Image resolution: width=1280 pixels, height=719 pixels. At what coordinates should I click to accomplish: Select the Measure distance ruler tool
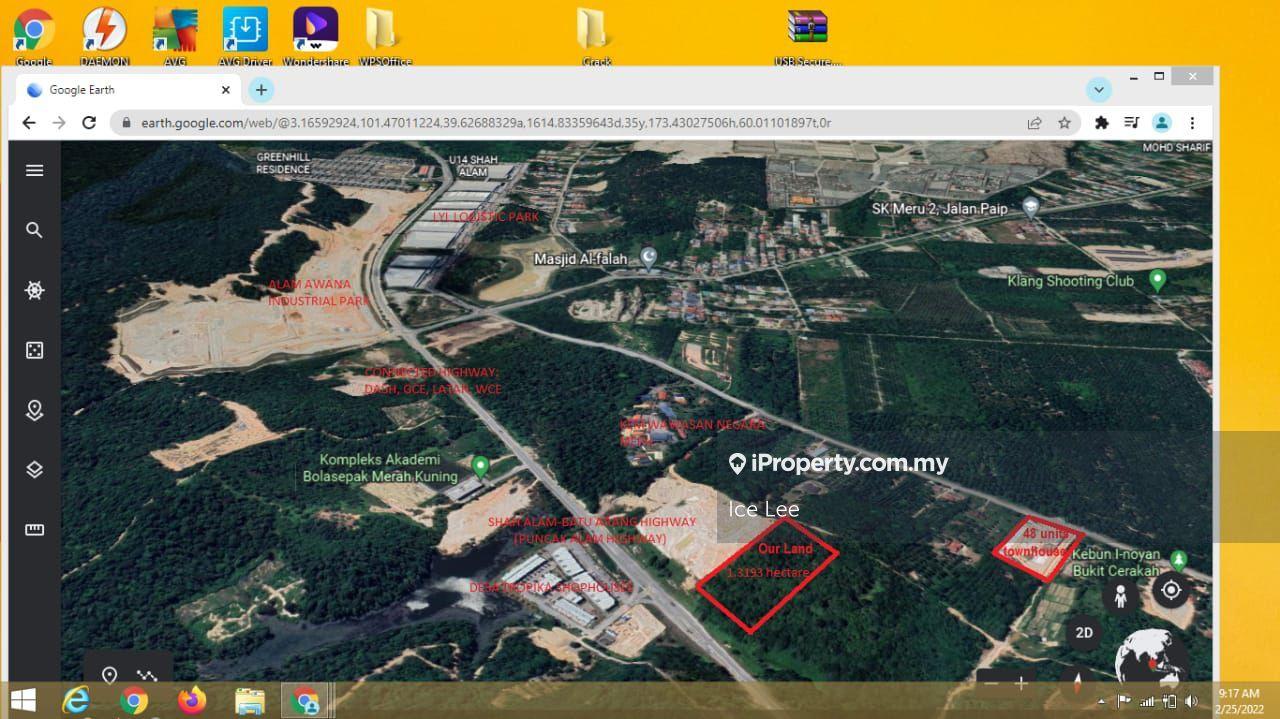point(34,530)
